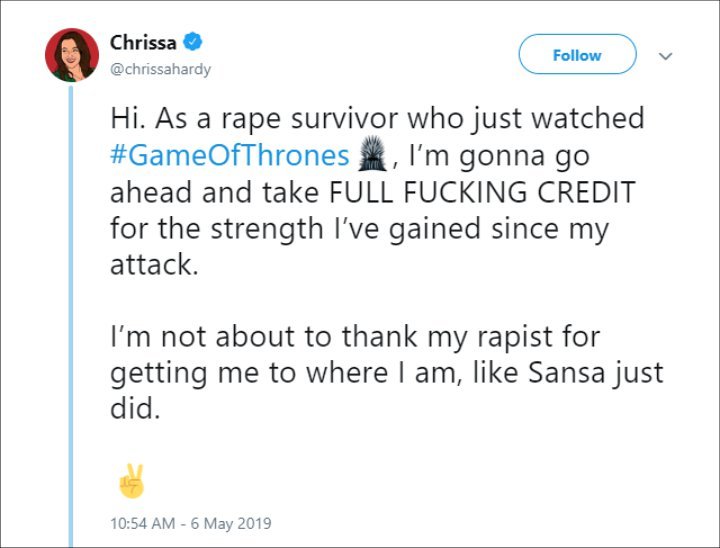Click the 6 May 2019 date

pyautogui.click(x=231, y=523)
